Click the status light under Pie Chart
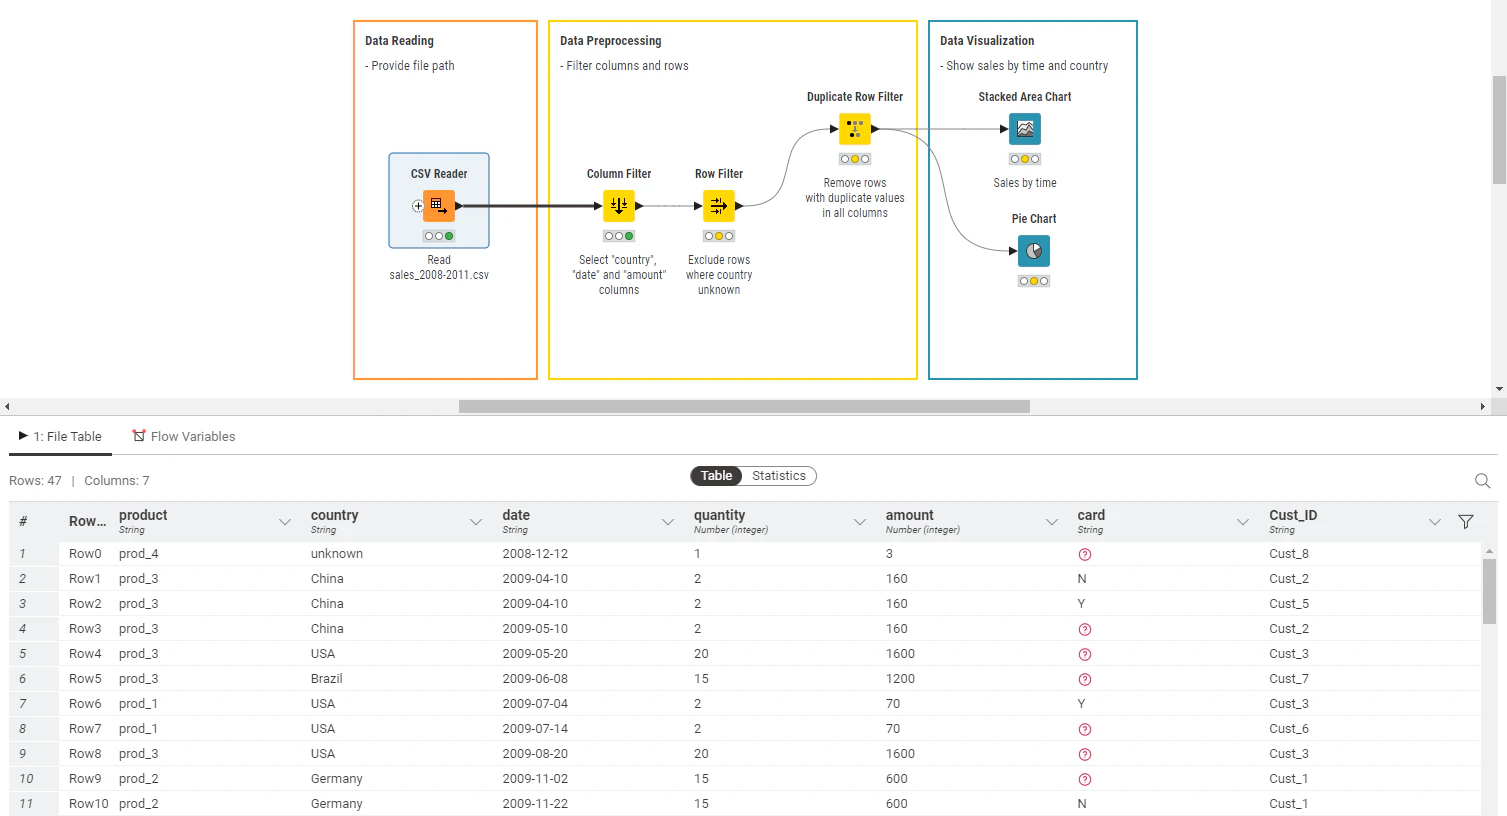 click(1033, 280)
